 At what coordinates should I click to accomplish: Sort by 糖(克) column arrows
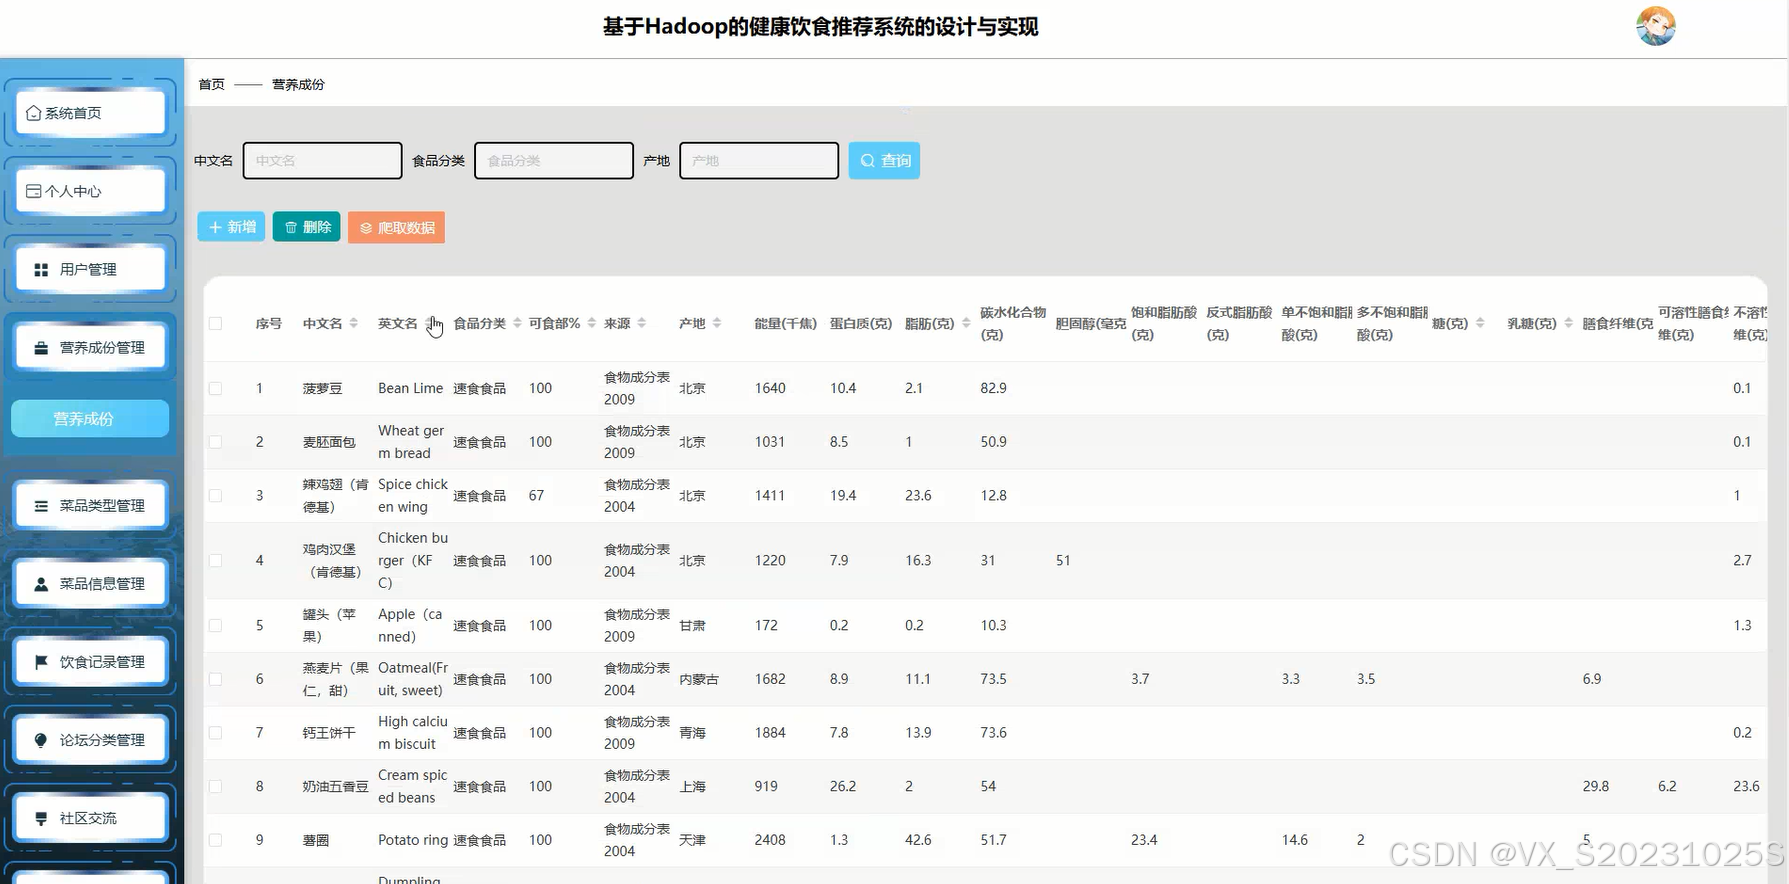[x=1480, y=323]
